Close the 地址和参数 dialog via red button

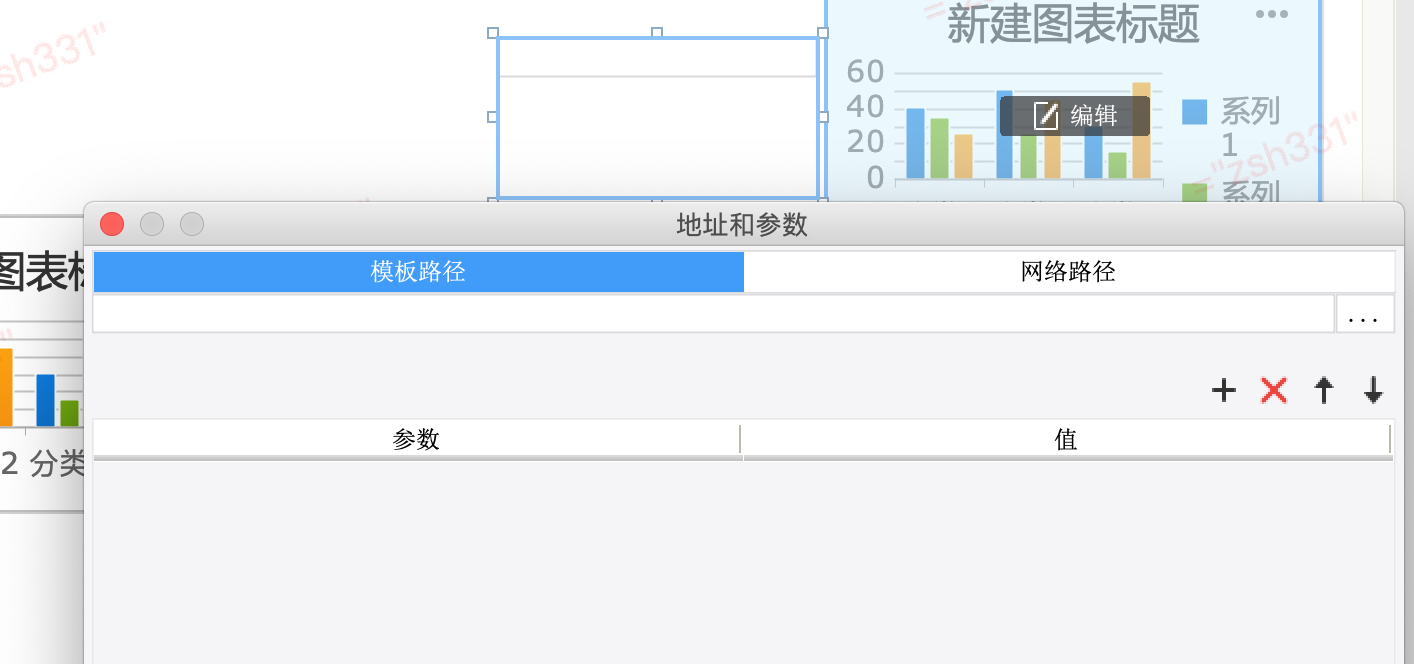[x=112, y=224]
